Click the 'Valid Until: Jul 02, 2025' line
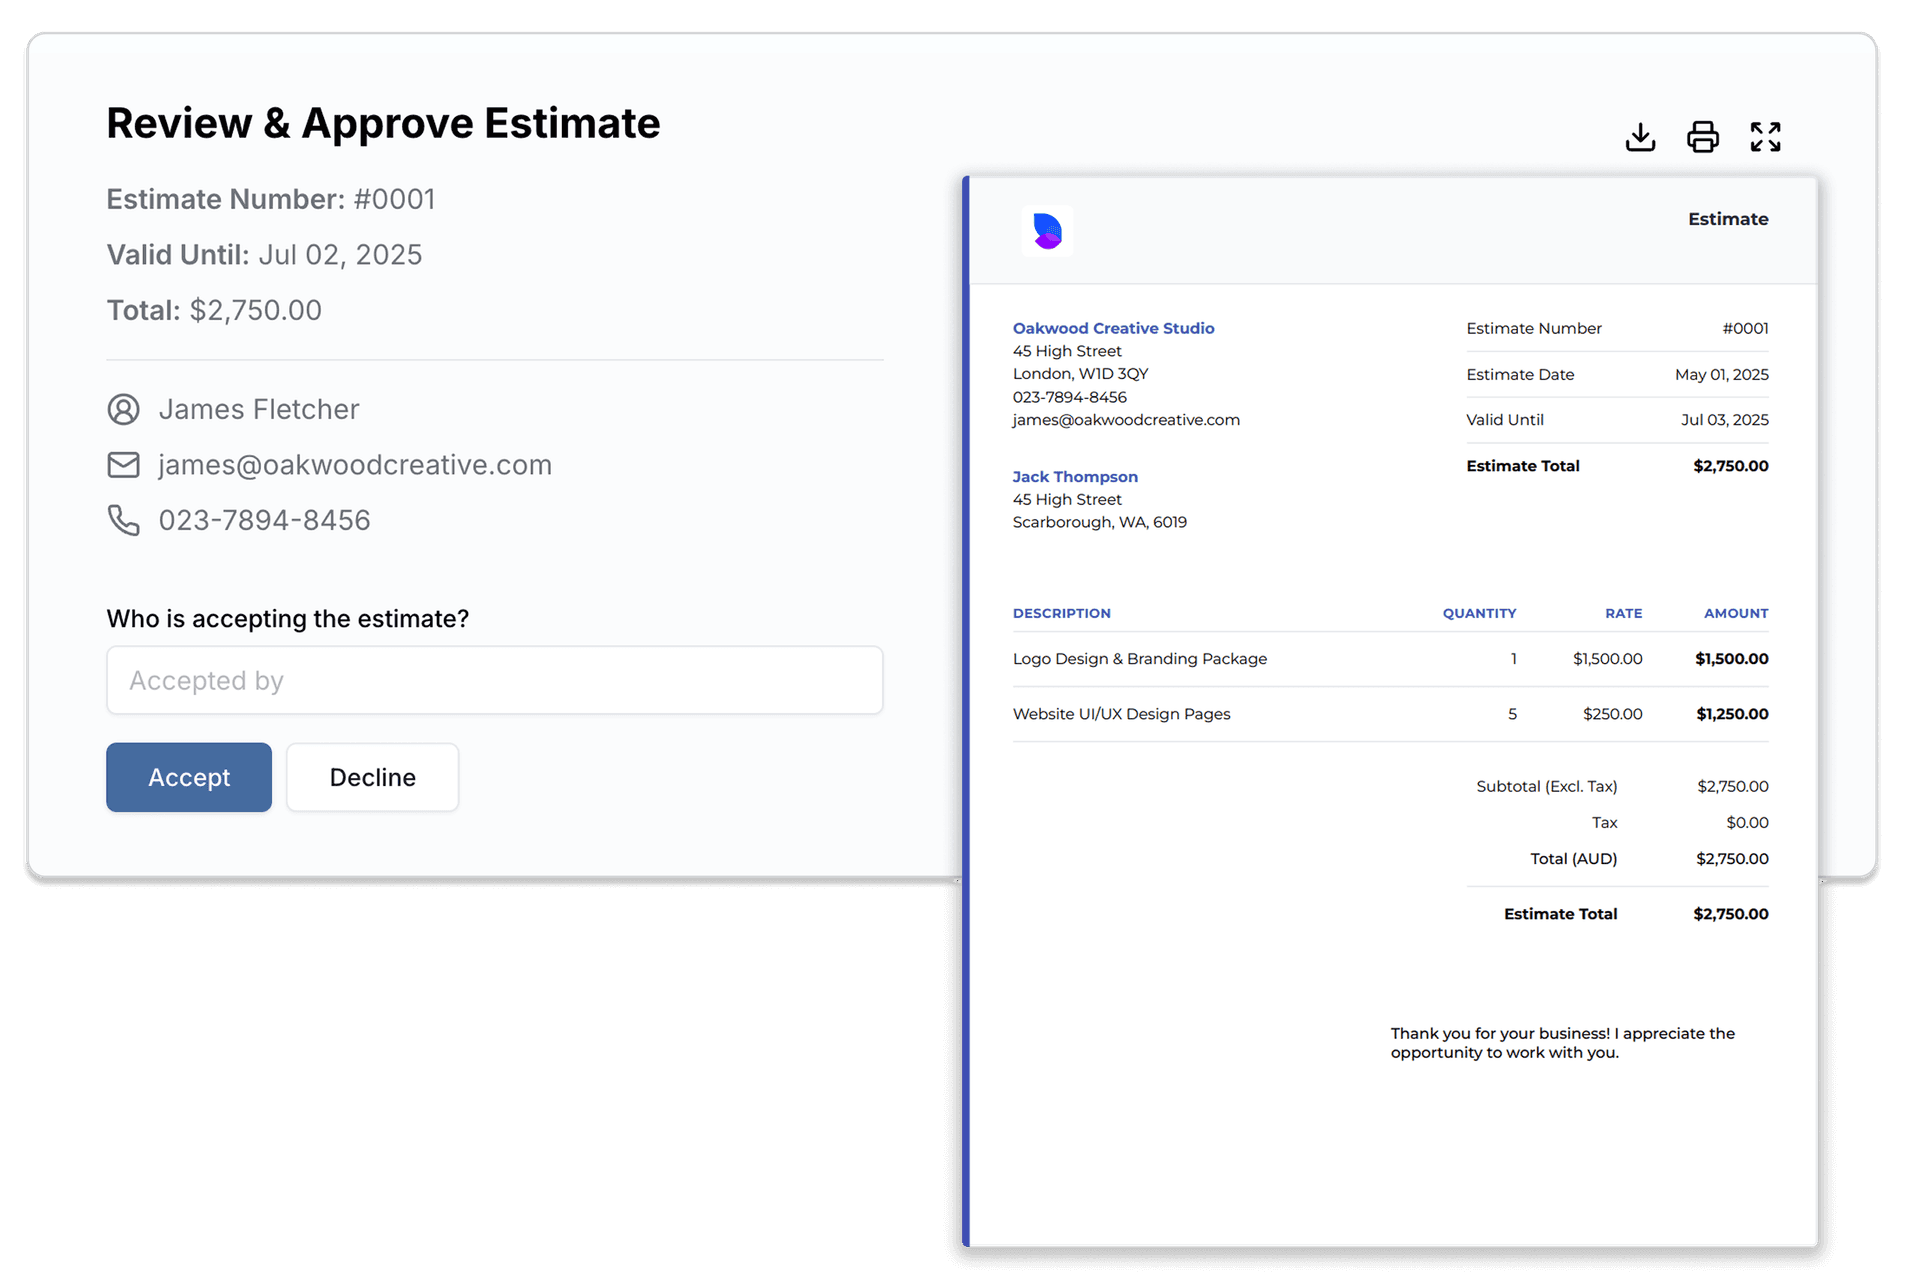 [x=265, y=255]
